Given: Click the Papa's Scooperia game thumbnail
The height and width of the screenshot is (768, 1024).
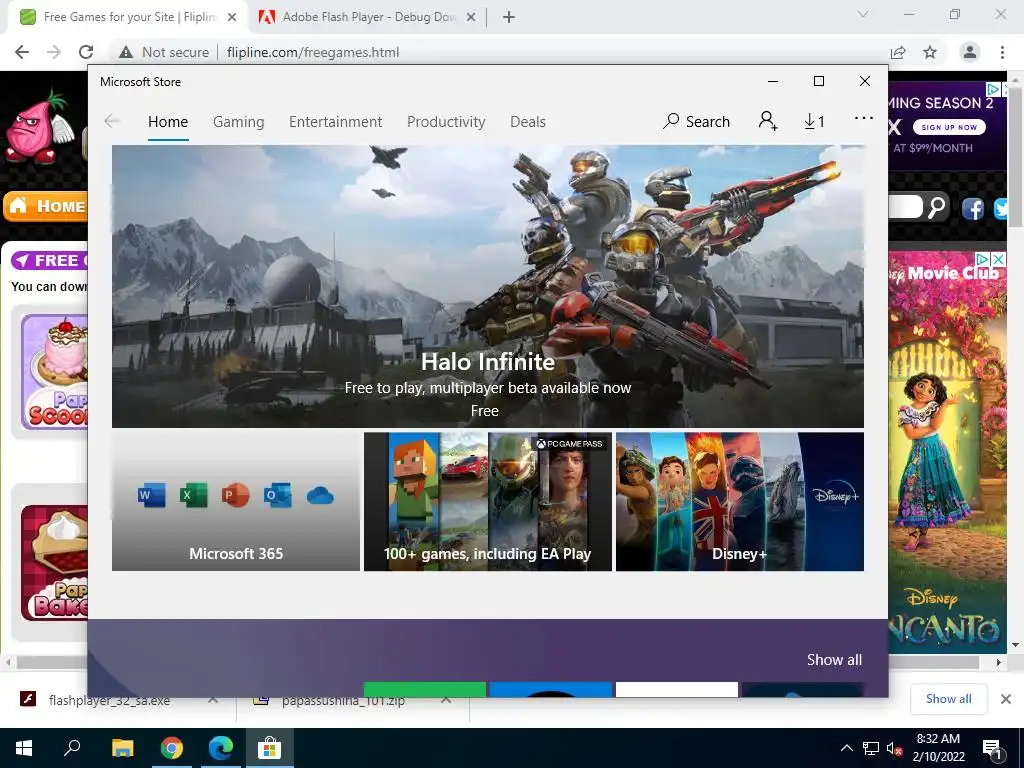Looking at the screenshot, I should point(55,372).
